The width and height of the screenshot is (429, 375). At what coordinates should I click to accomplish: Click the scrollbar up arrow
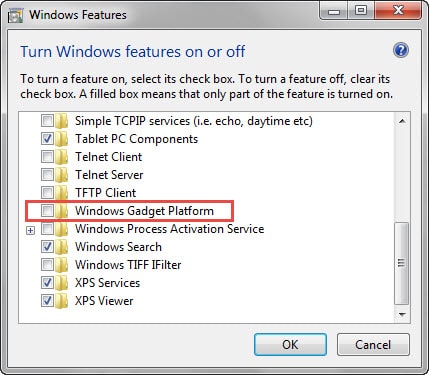click(402, 121)
